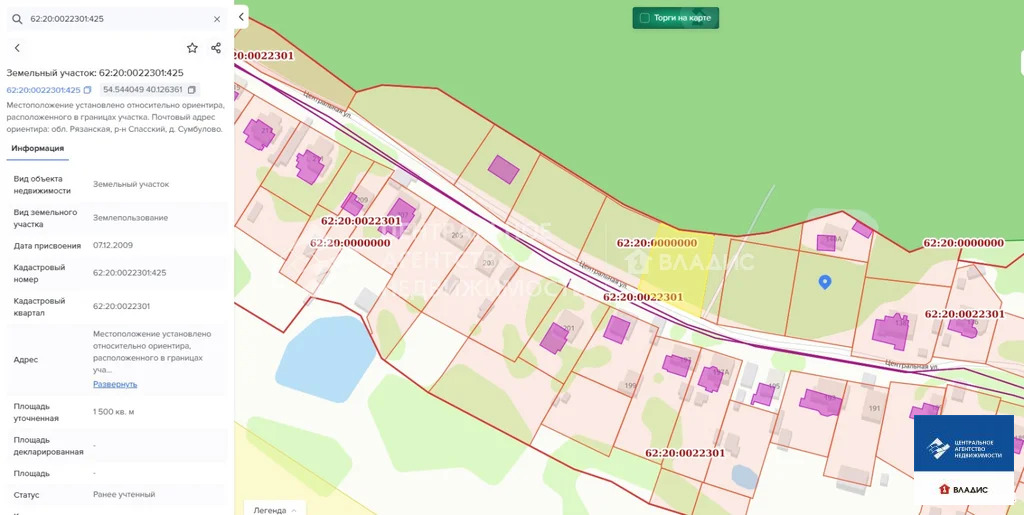Click purple building number 201
This screenshot has height=515, width=1024.
554,338
